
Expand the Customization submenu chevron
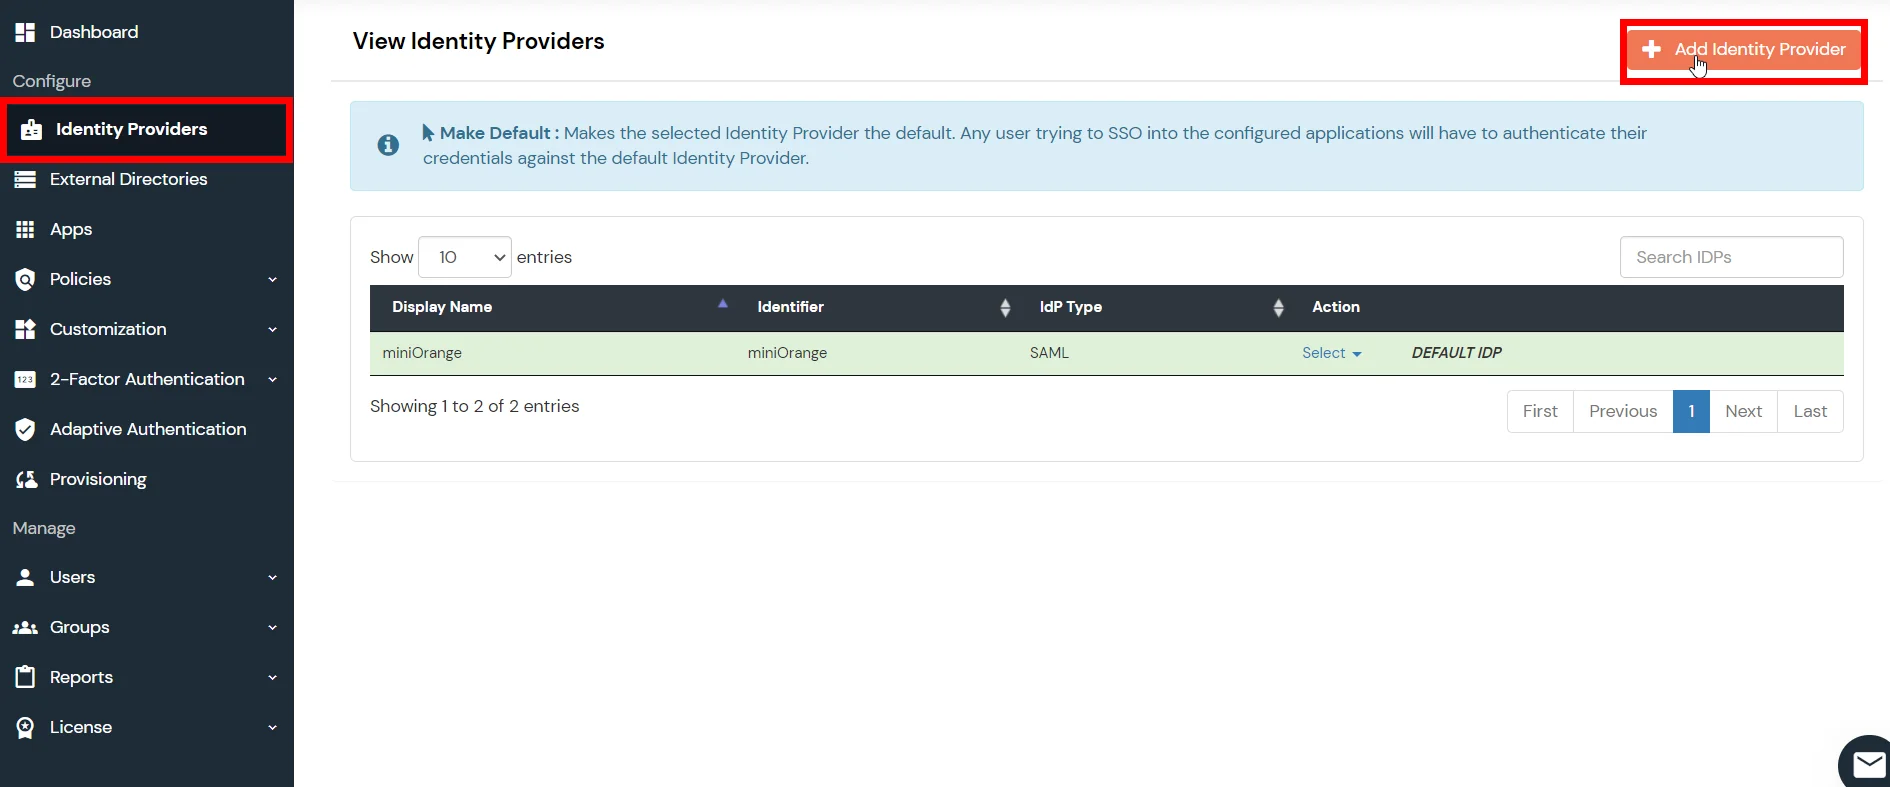click(272, 330)
